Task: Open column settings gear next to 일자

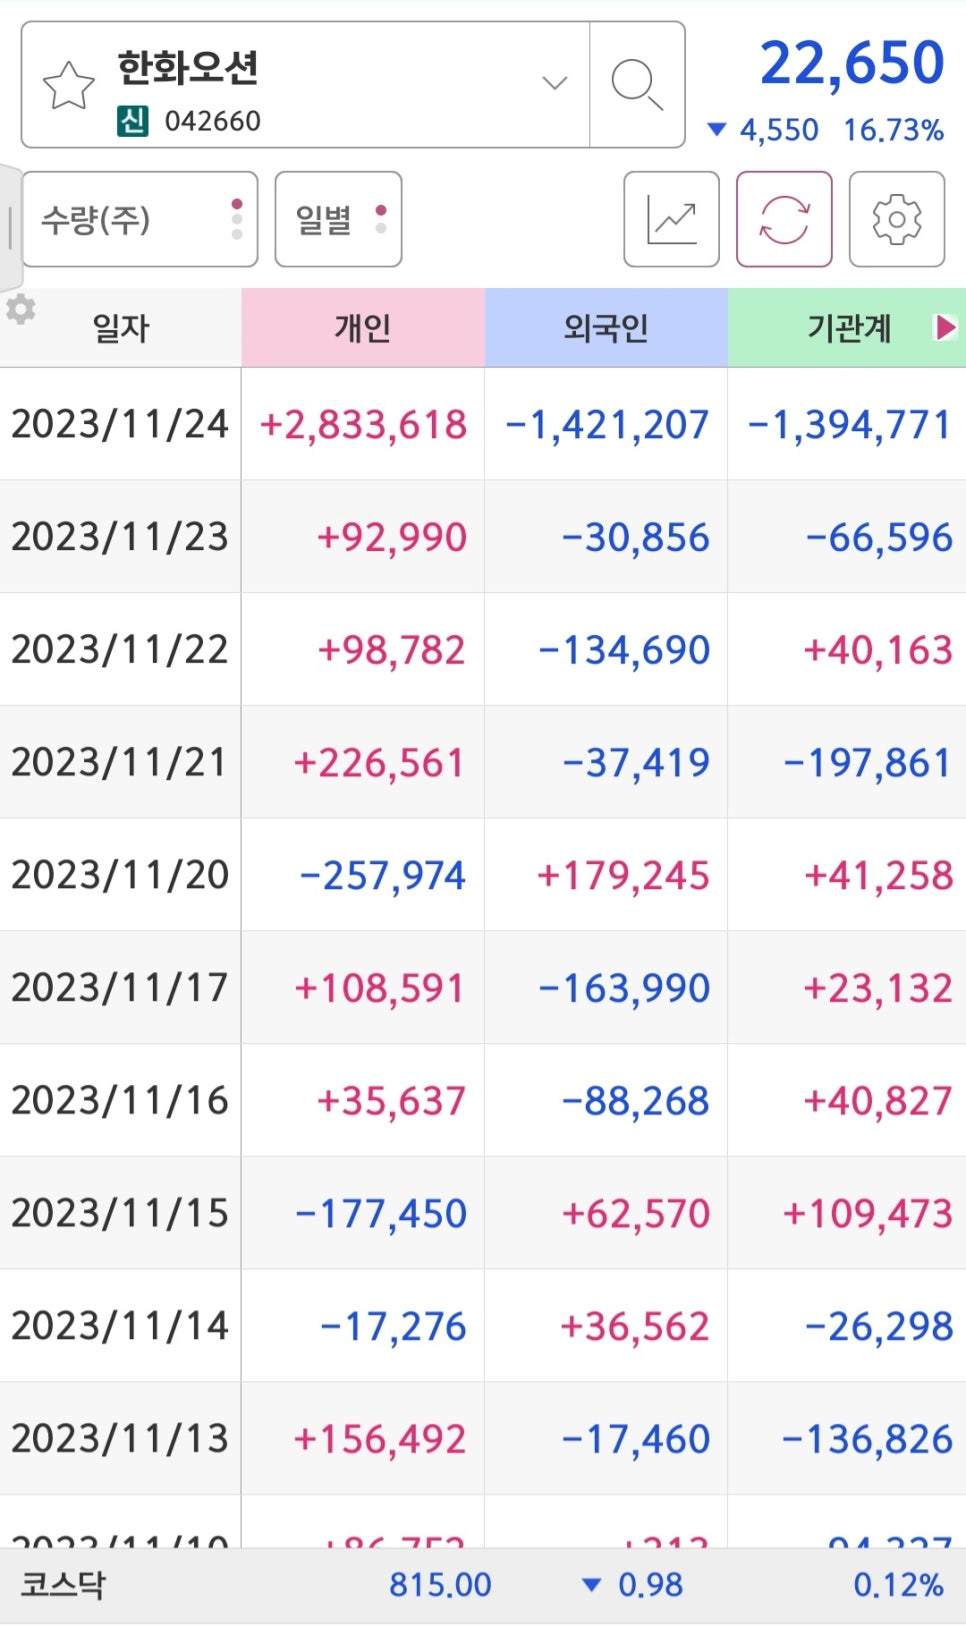Action: point(21,310)
